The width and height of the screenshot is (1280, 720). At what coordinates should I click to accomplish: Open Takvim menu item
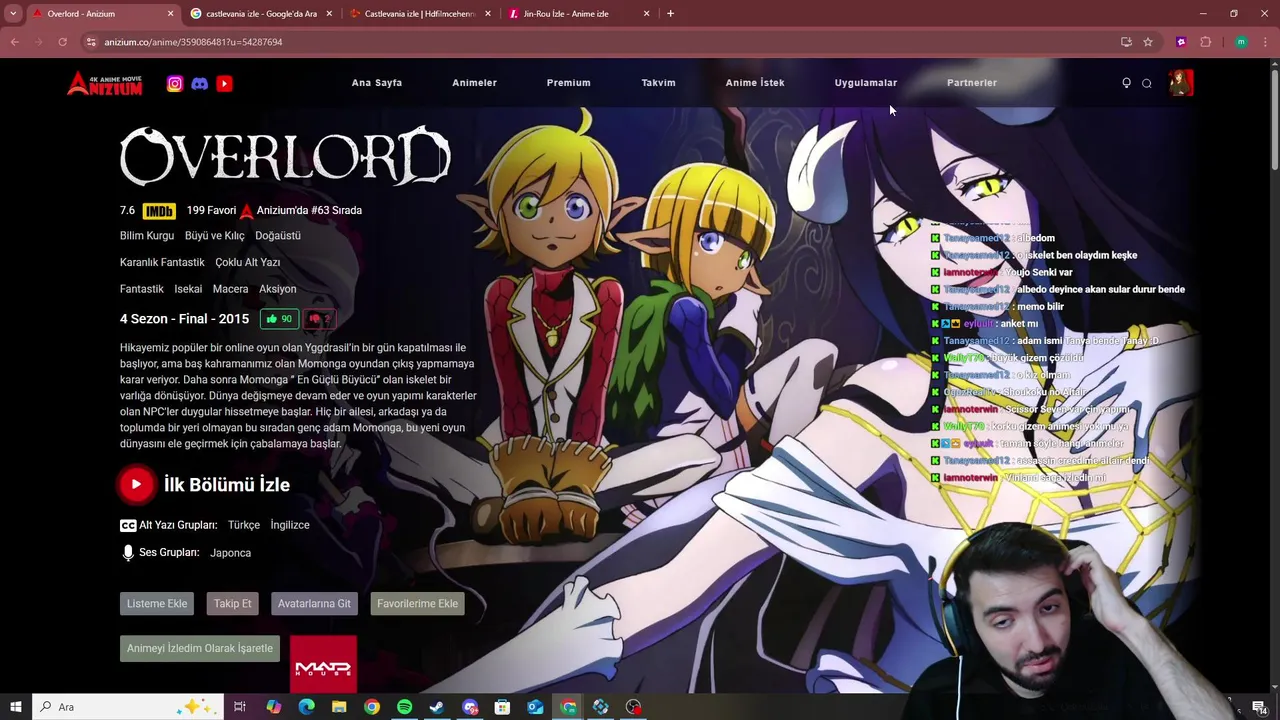coord(658,83)
